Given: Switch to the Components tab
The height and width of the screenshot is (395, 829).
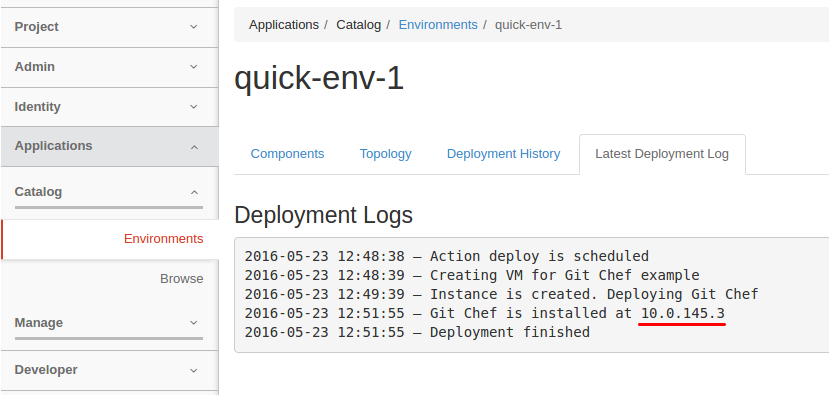Looking at the screenshot, I should click(287, 154).
